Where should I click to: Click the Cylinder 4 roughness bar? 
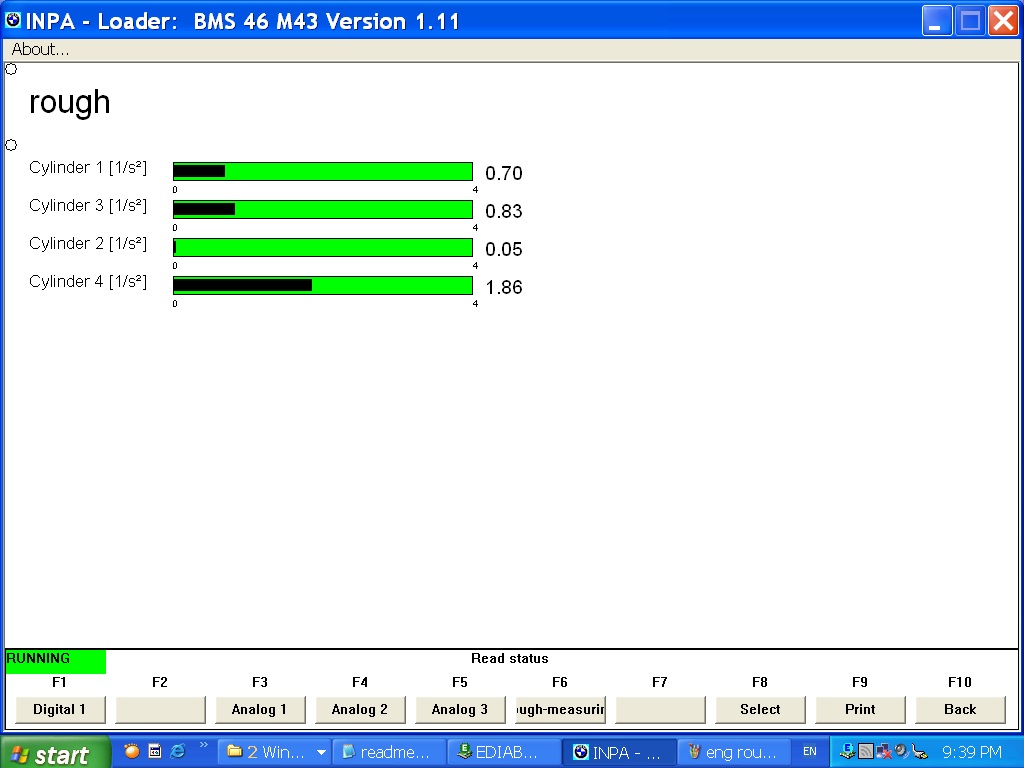[x=323, y=285]
